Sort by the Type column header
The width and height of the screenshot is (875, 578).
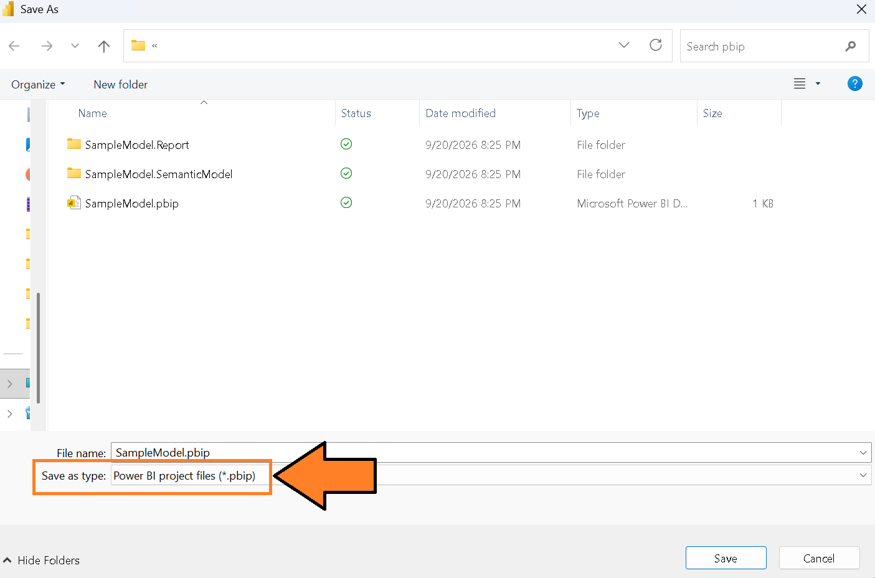click(588, 113)
